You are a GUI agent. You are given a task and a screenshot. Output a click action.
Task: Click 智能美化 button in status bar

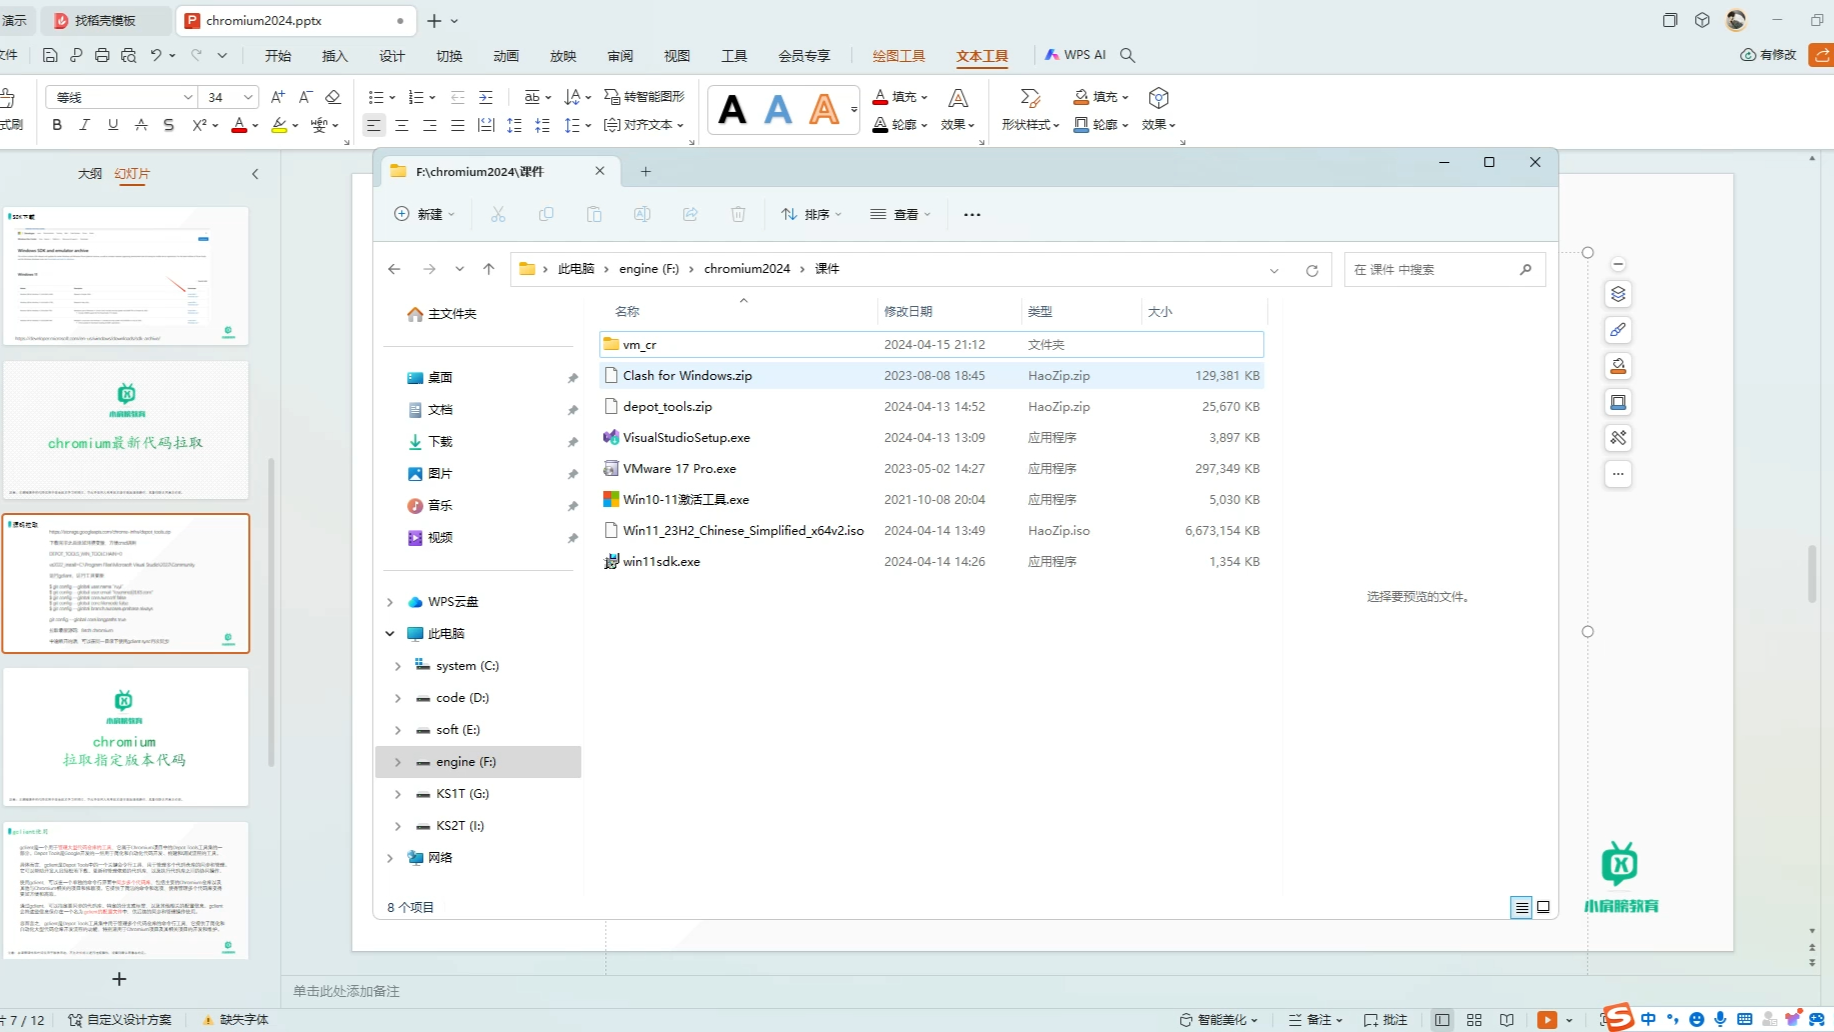click(x=1218, y=1020)
